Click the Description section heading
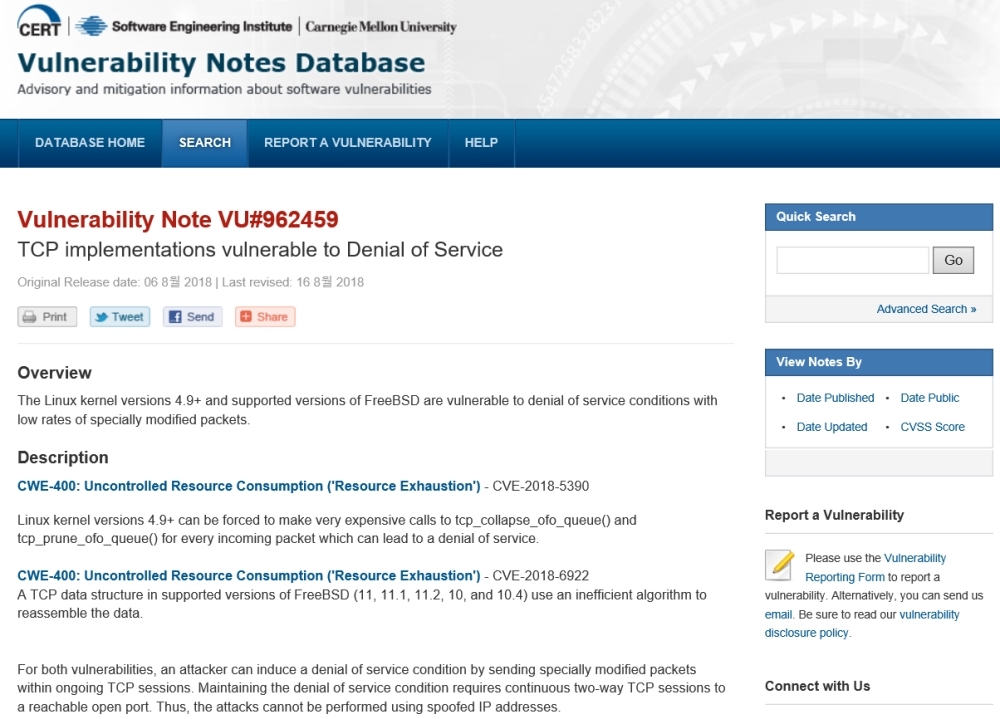Image resolution: width=1000 pixels, height=719 pixels. pyautogui.click(x=63, y=457)
